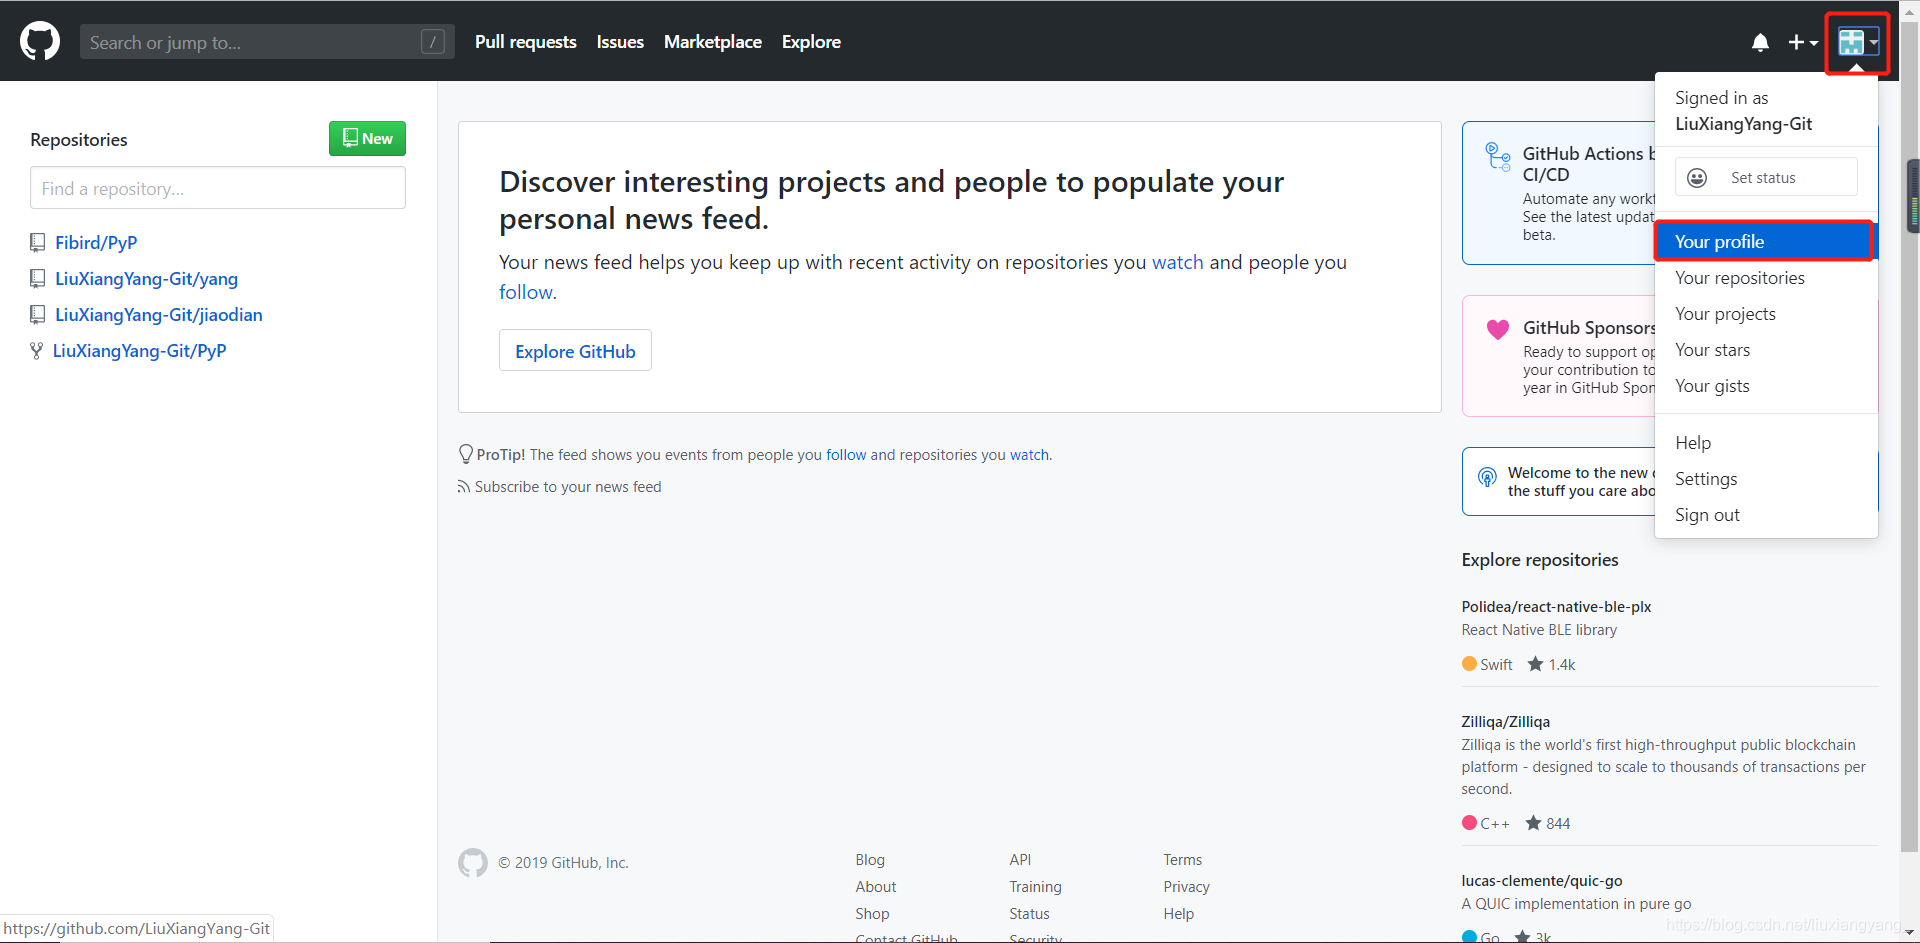1920x943 pixels.
Task: Open the Privacy footer link
Action: coord(1186,887)
